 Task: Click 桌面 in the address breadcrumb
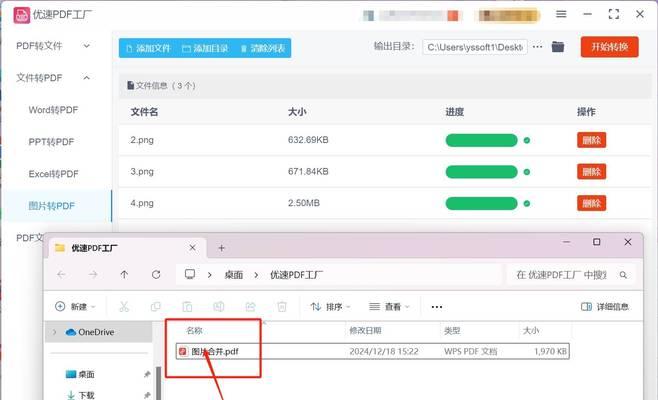(234, 275)
